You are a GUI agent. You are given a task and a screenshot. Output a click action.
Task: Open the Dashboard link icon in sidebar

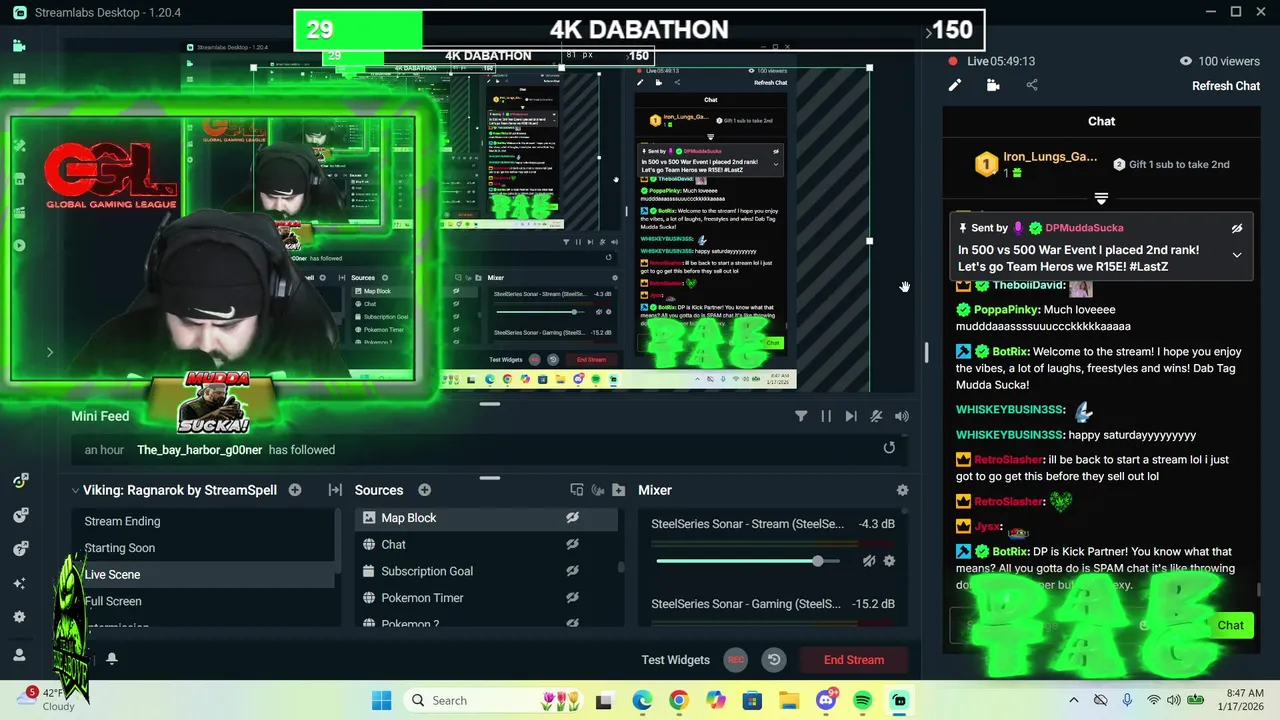(x=20, y=481)
